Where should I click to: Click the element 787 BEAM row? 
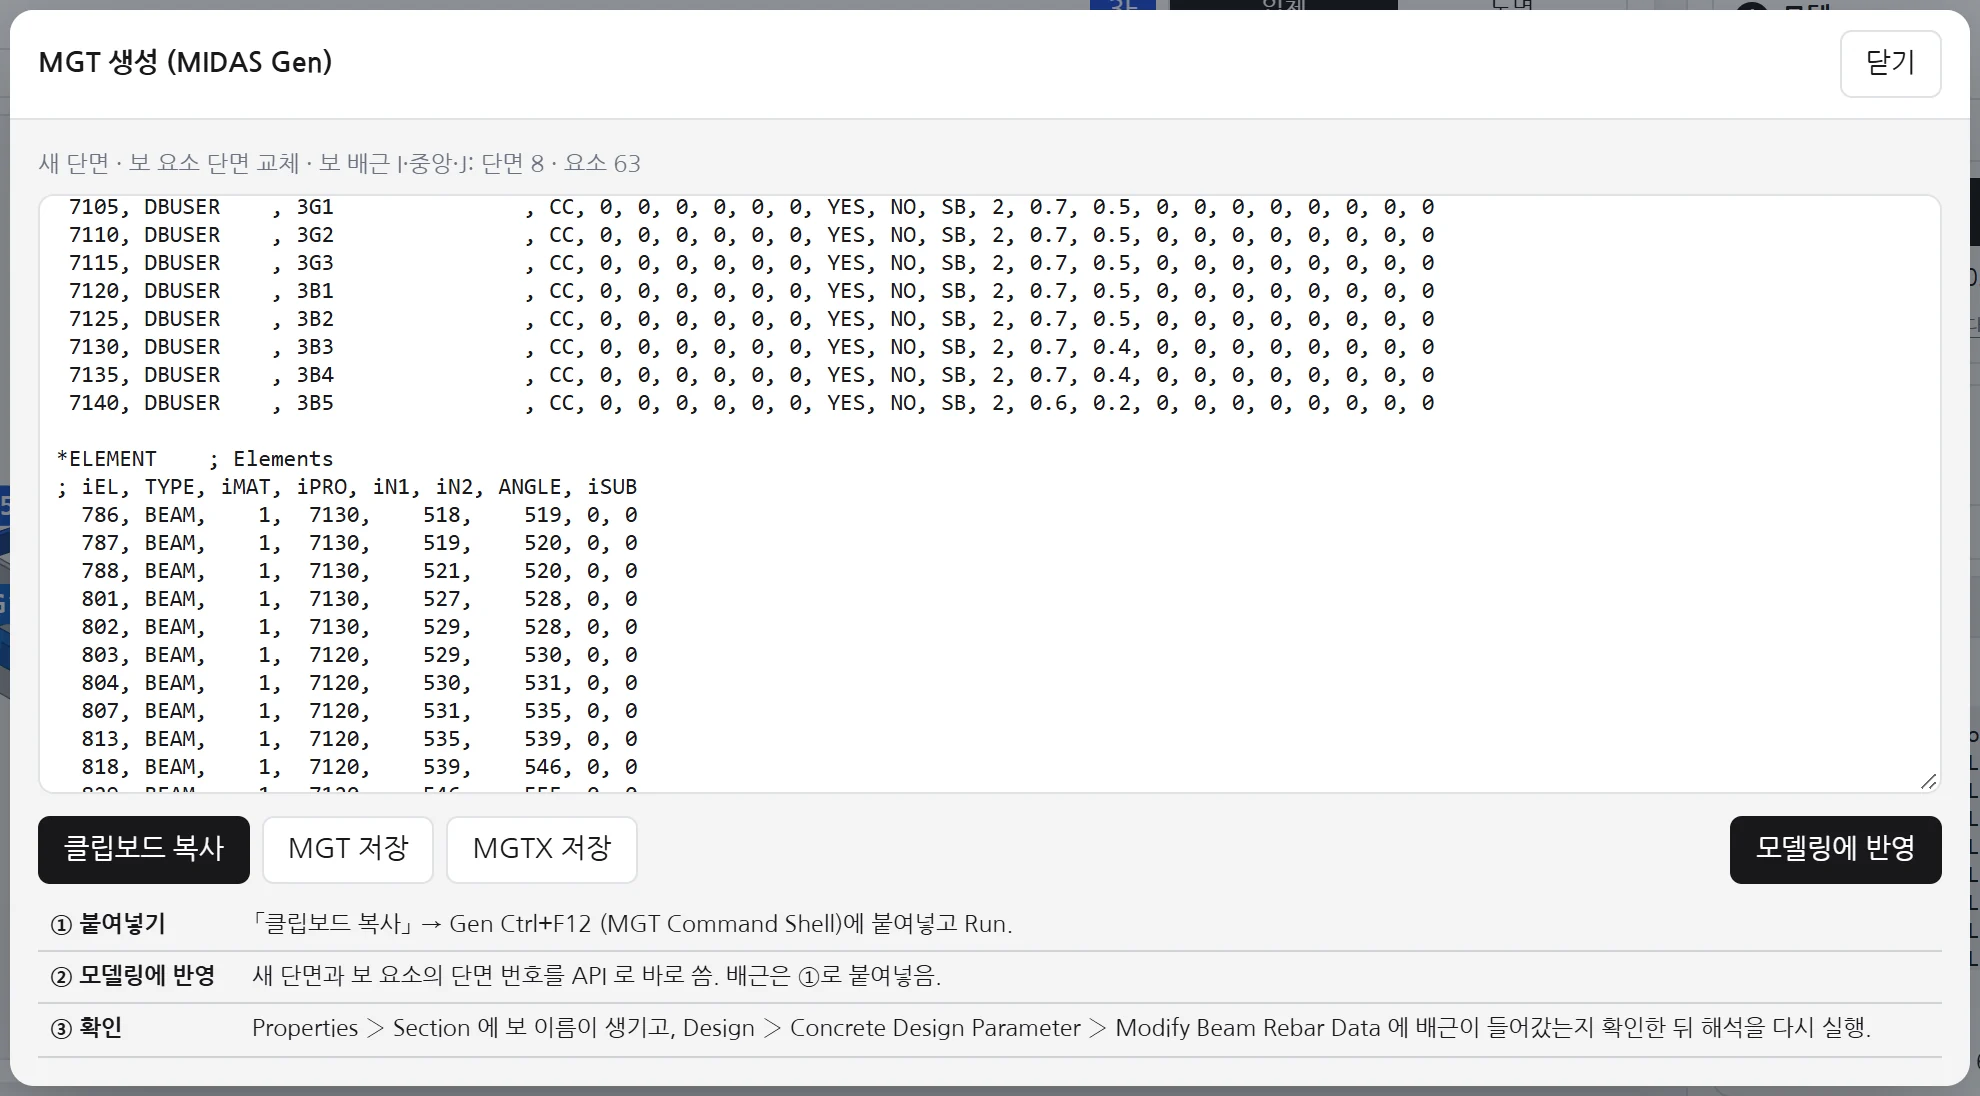tap(359, 543)
